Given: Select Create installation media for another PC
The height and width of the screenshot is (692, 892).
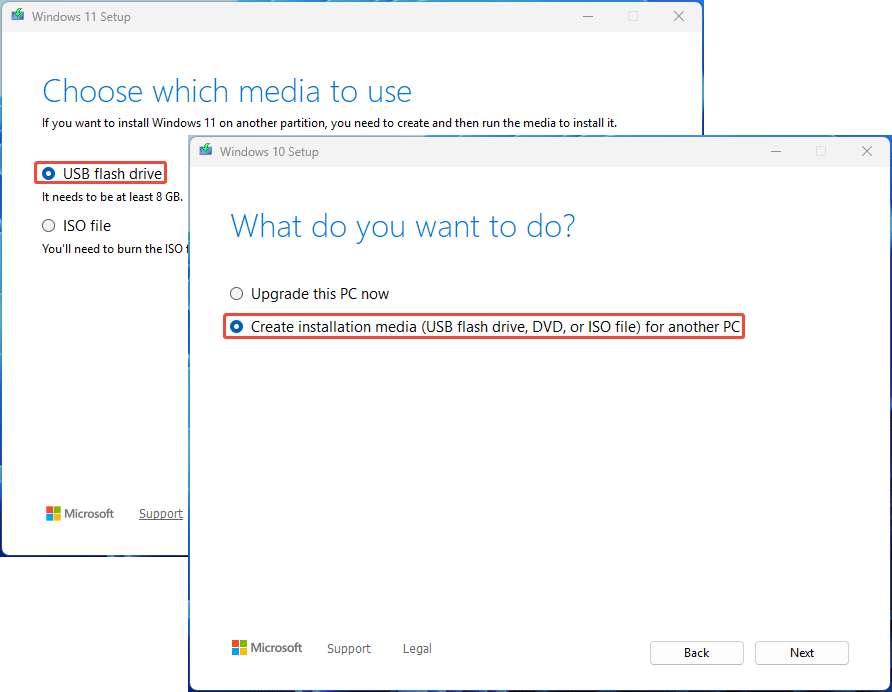Looking at the screenshot, I should tap(237, 325).
